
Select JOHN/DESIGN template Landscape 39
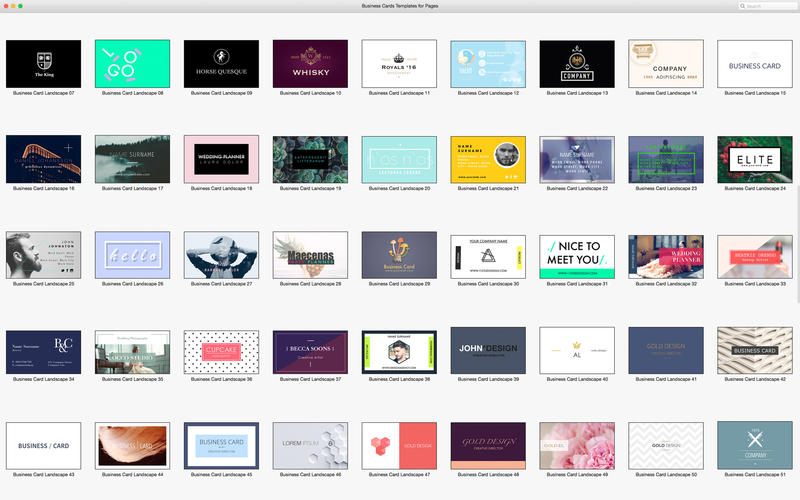(x=488, y=350)
